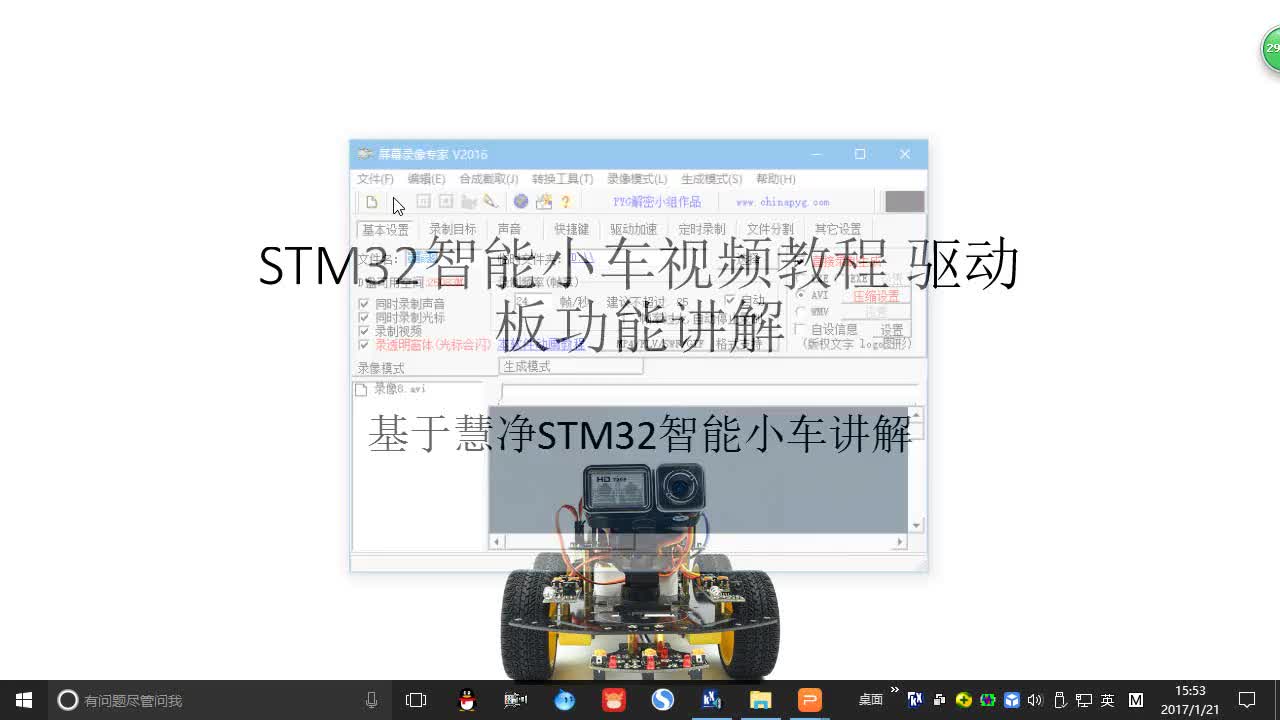Open the 生成模式(S) menu

pyautogui.click(x=711, y=179)
